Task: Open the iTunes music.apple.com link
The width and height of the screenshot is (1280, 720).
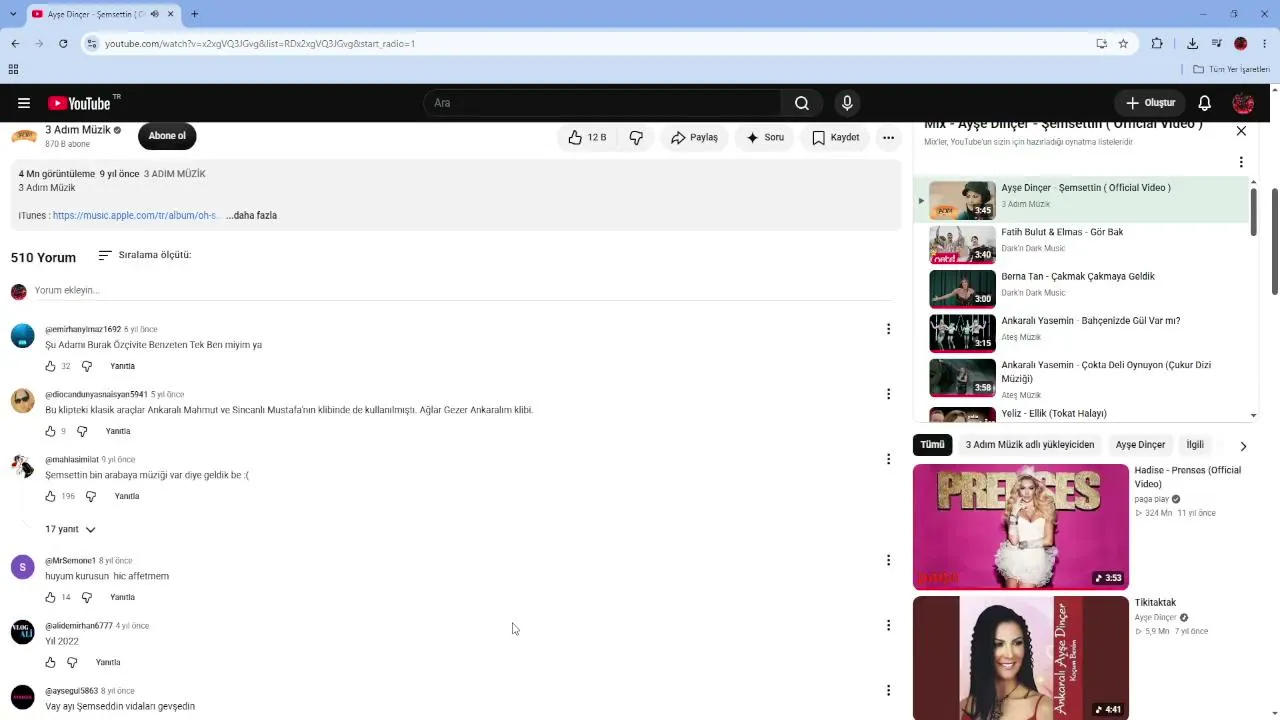Action: pos(136,215)
